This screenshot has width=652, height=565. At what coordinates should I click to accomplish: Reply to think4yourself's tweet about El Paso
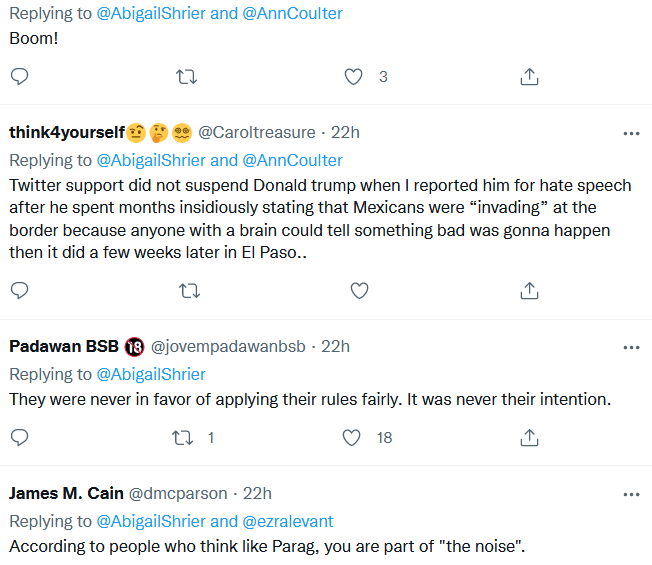coord(19,291)
